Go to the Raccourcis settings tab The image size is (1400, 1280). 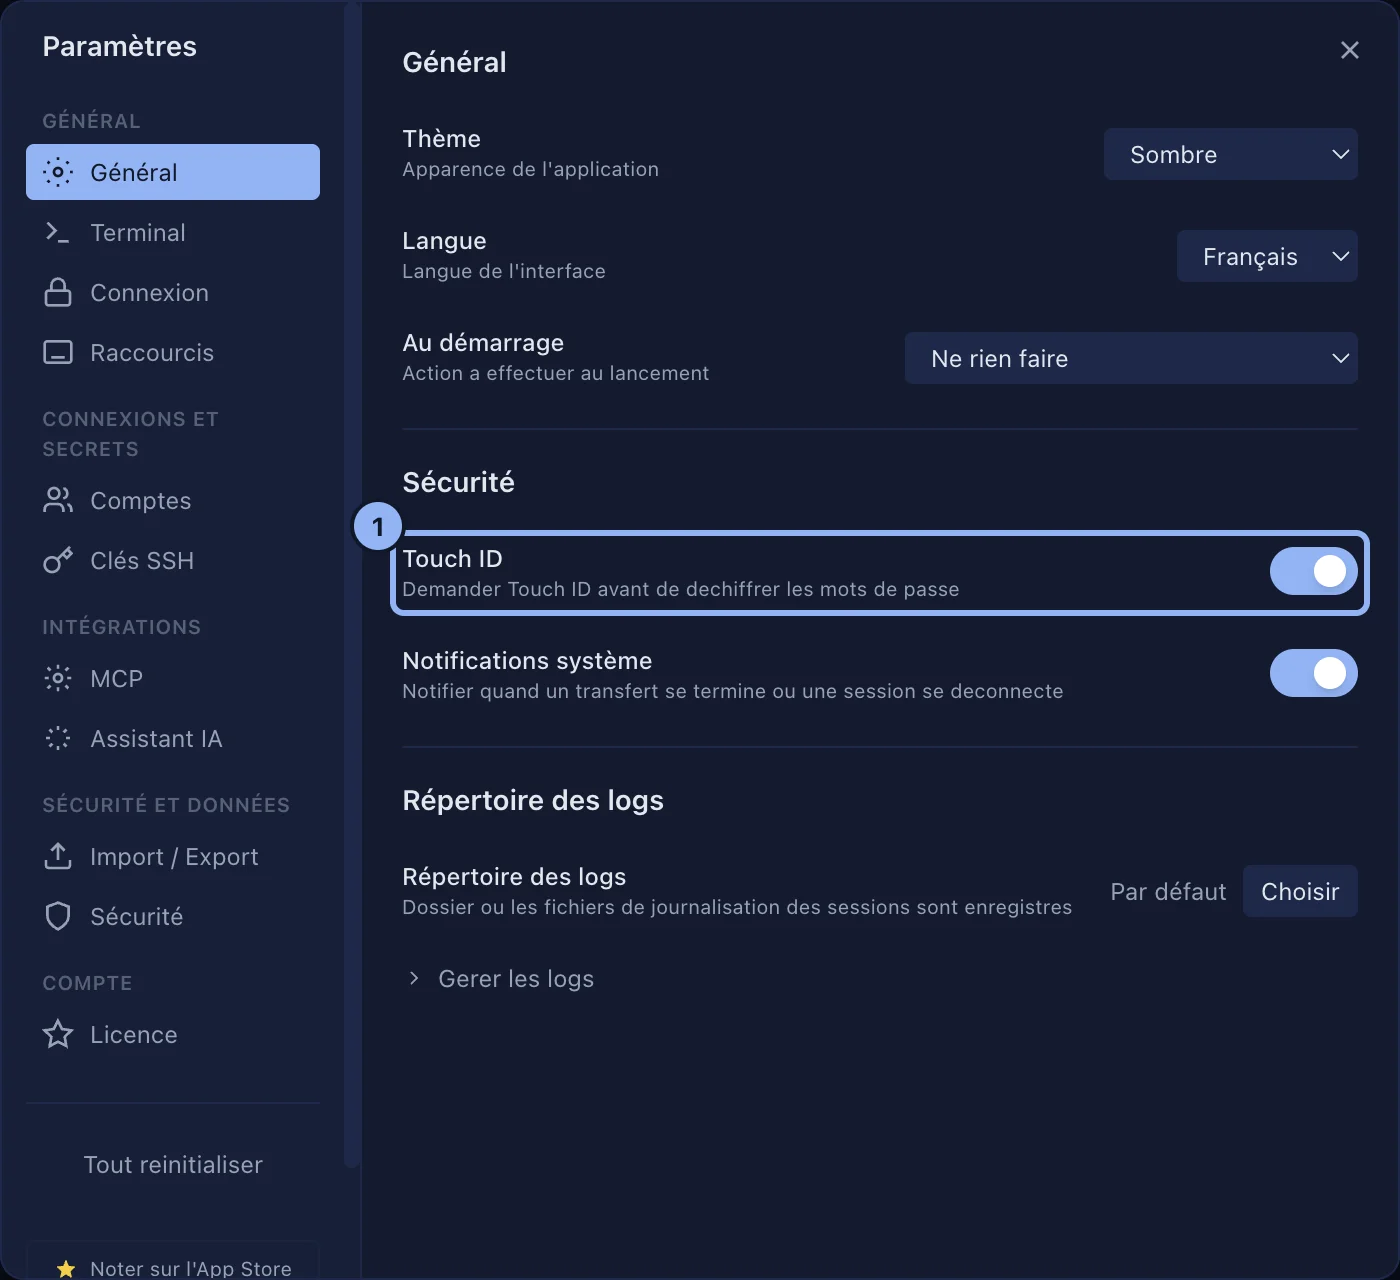pyautogui.click(x=173, y=352)
